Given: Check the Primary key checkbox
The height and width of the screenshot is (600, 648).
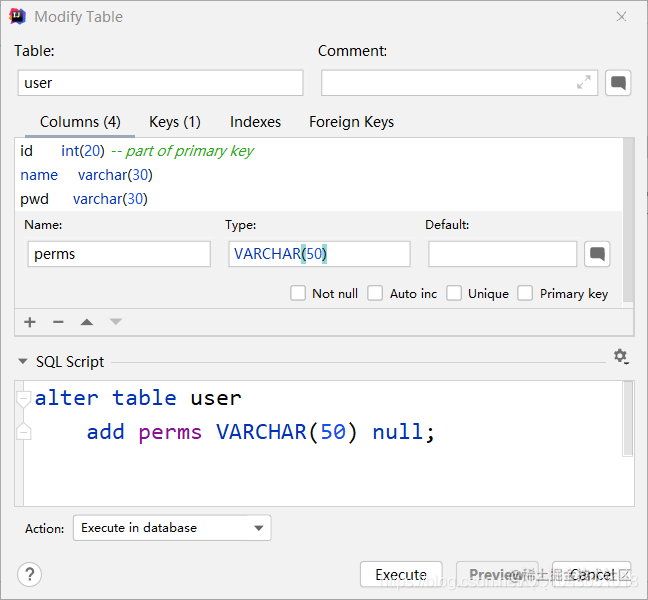Looking at the screenshot, I should [x=525, y=293].
